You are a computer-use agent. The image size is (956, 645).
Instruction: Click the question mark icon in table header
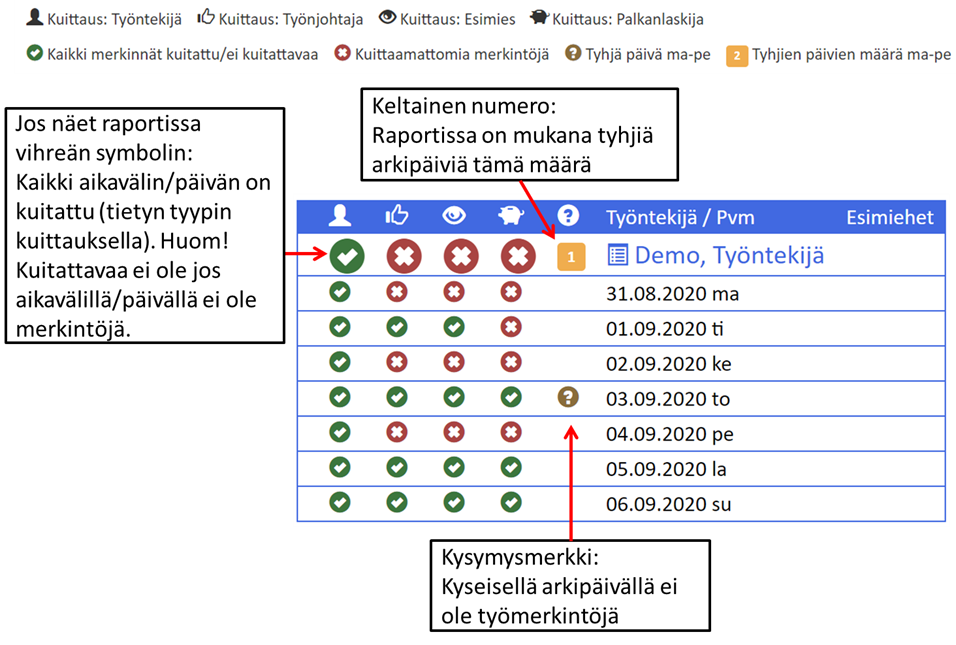coord(568,216)
